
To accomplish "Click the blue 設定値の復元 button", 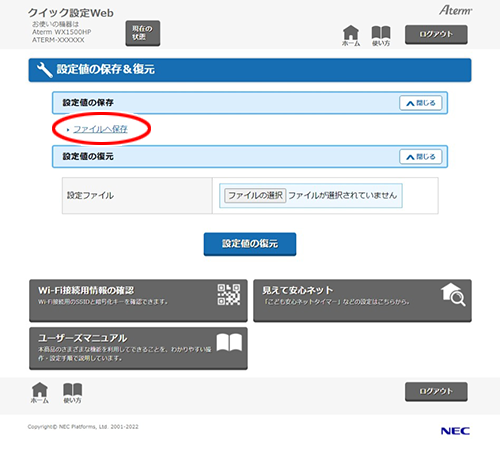I will [x=250, y=244].
